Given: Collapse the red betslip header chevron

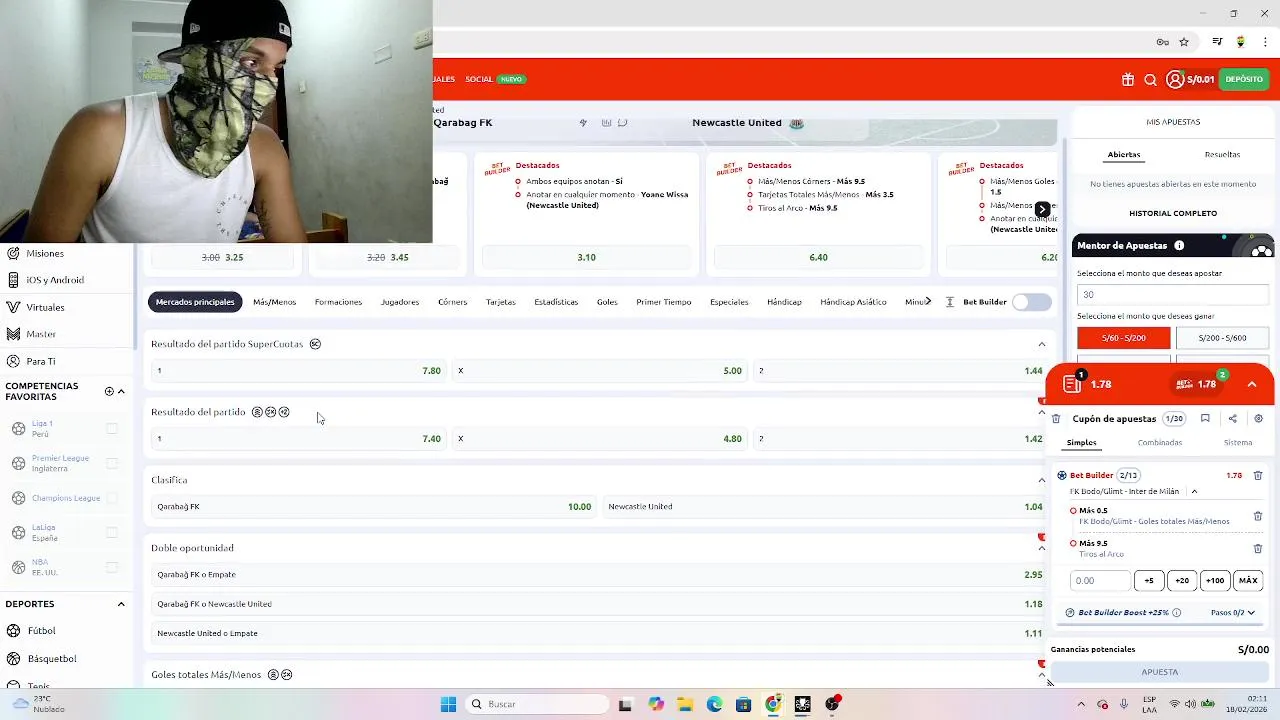Looking at the screenshot, I should coord(1251,384).
